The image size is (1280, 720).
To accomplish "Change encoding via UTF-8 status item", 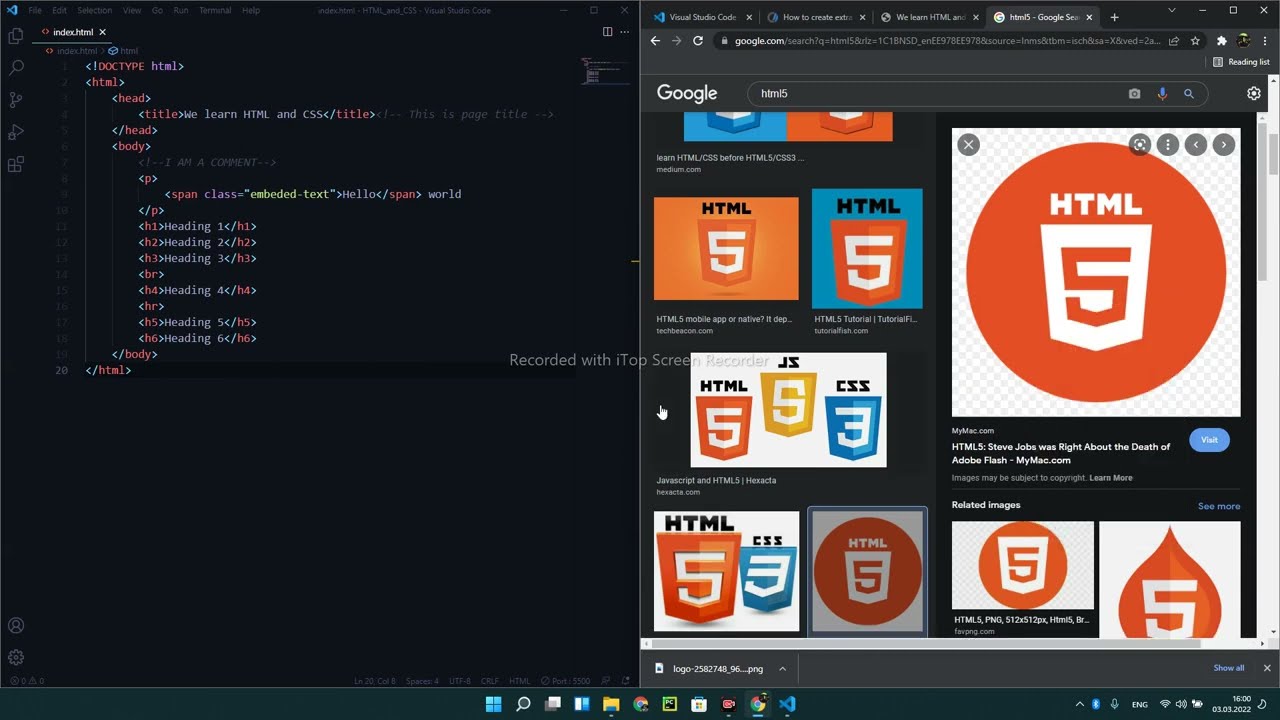I will 460,681.
